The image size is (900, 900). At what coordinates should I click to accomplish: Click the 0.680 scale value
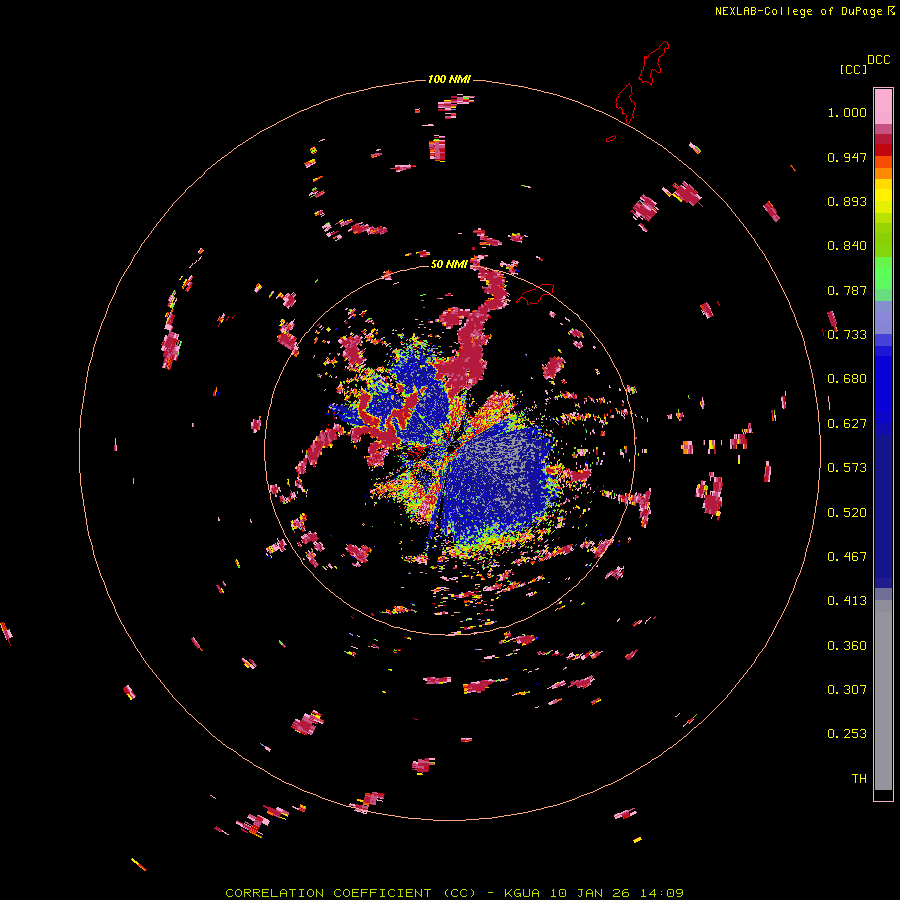847,379
